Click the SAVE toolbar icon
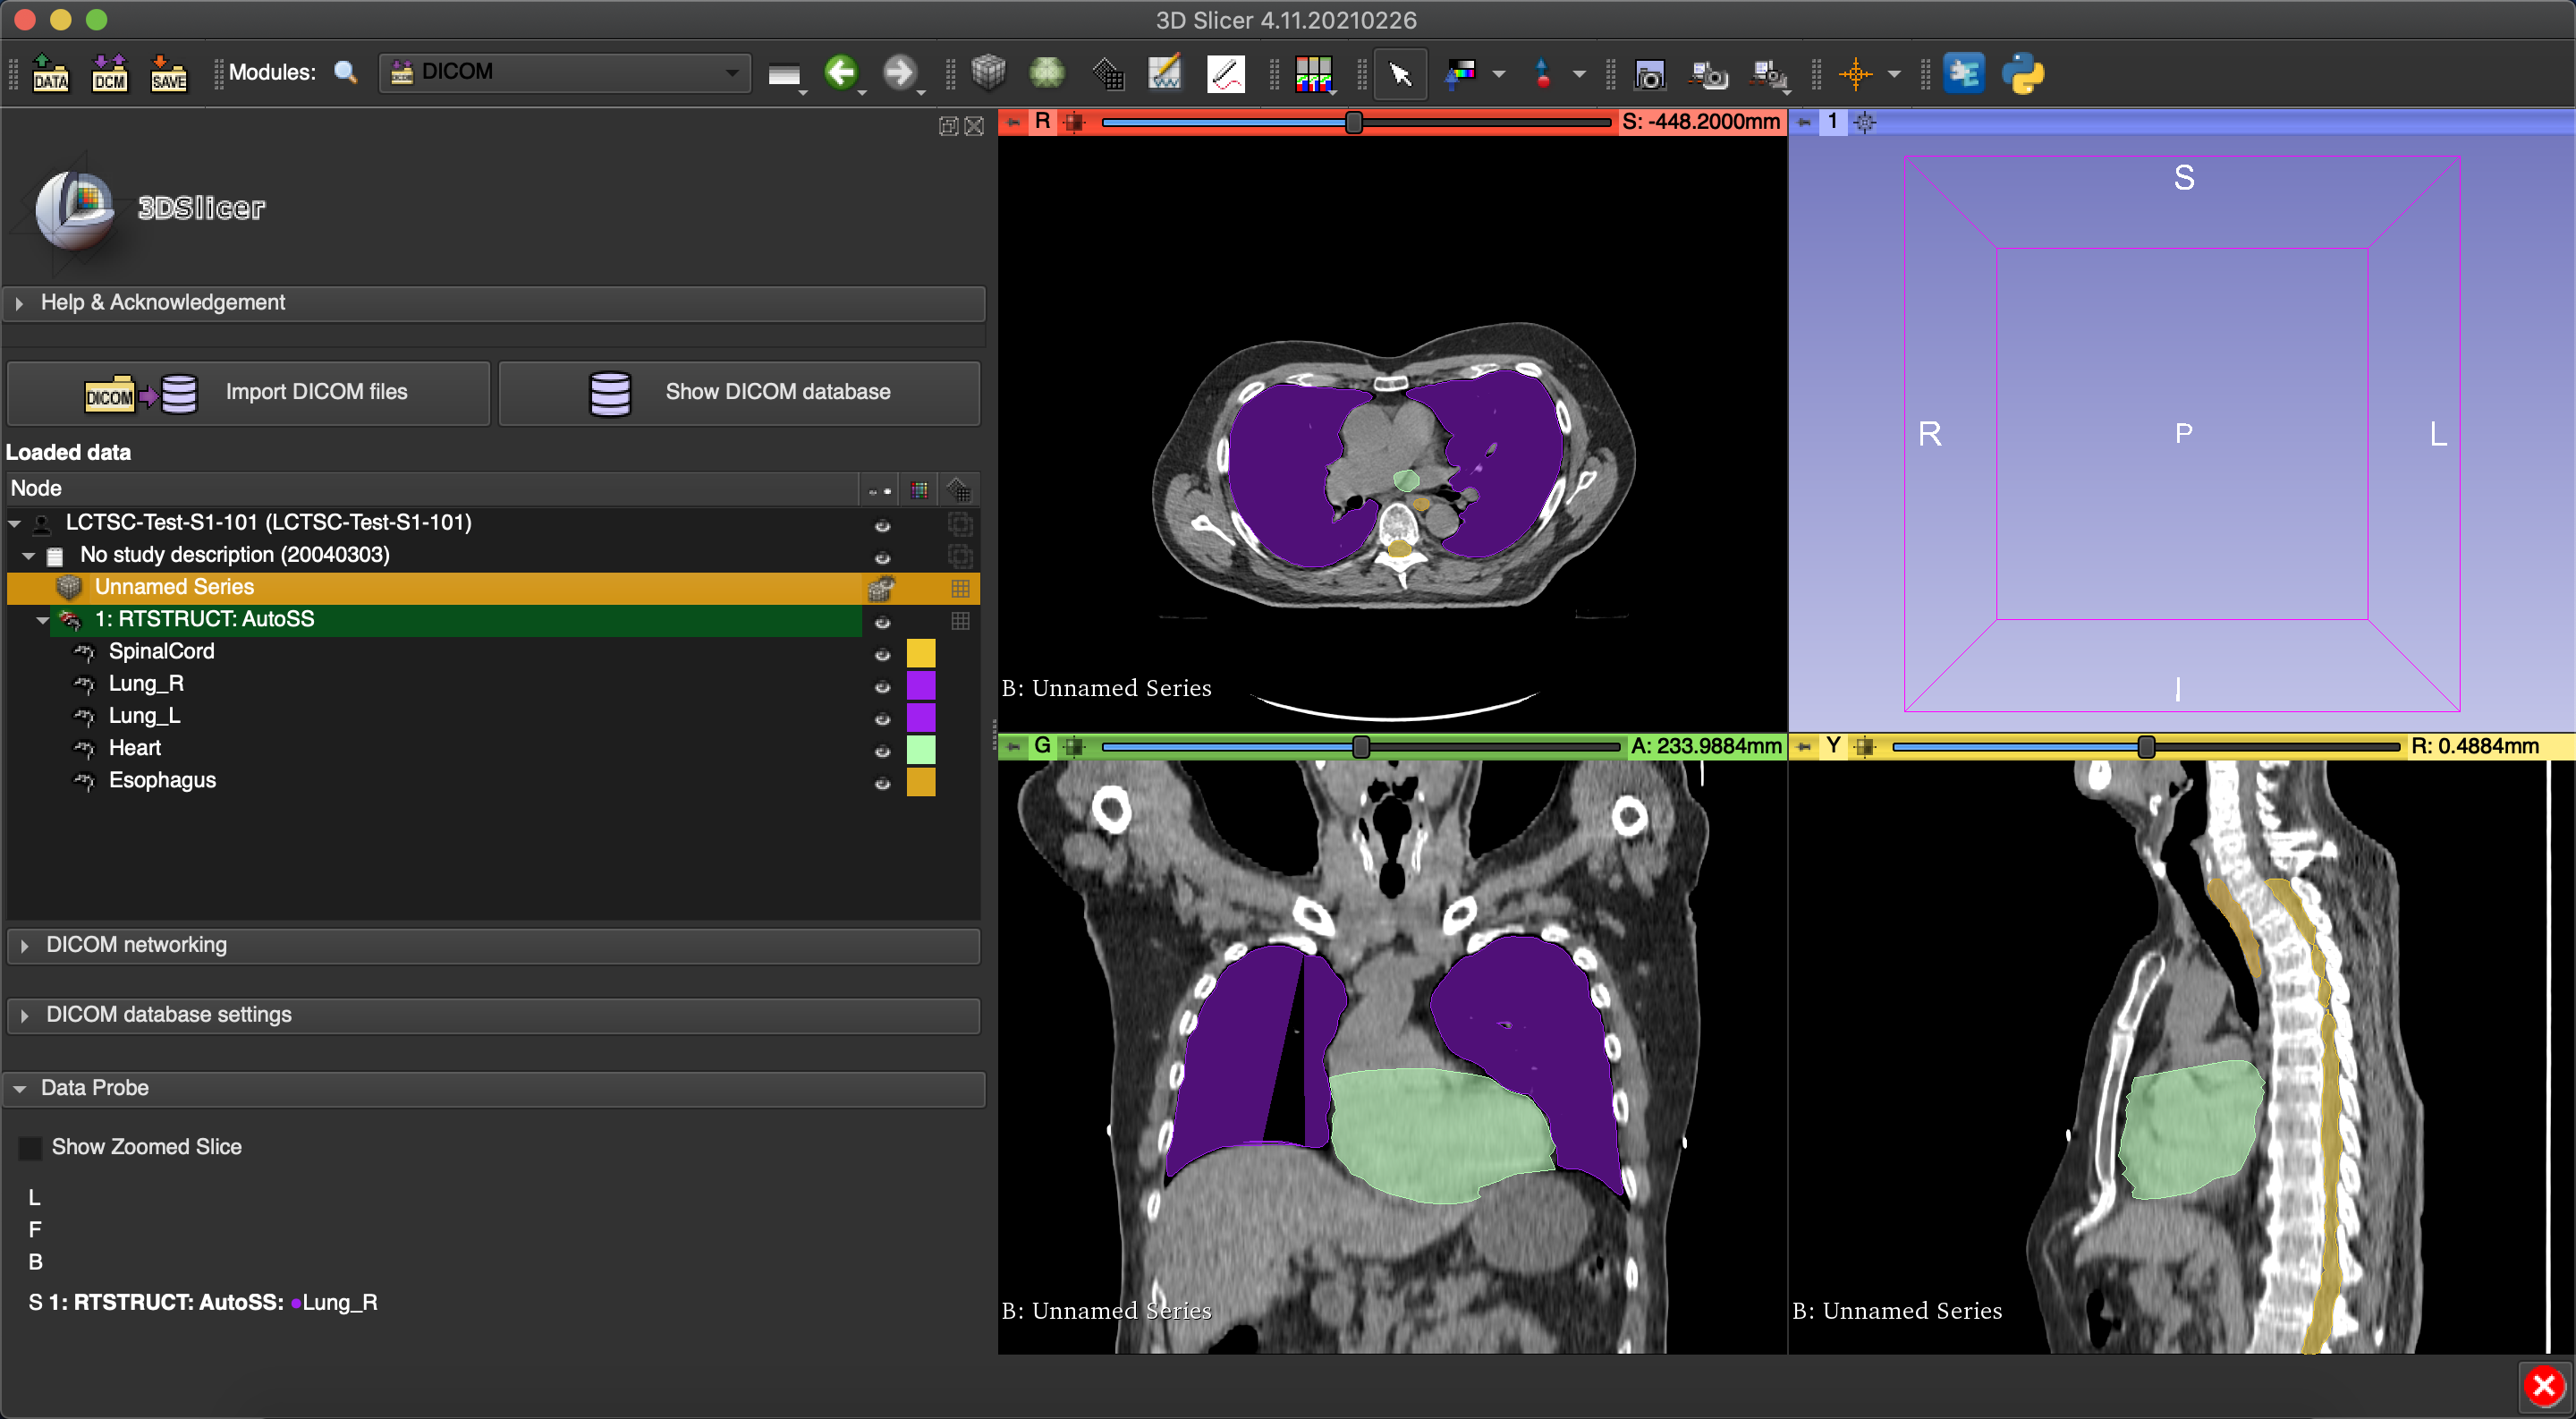The width and height of the screenshot is (2576, 1419). point(168,73)
